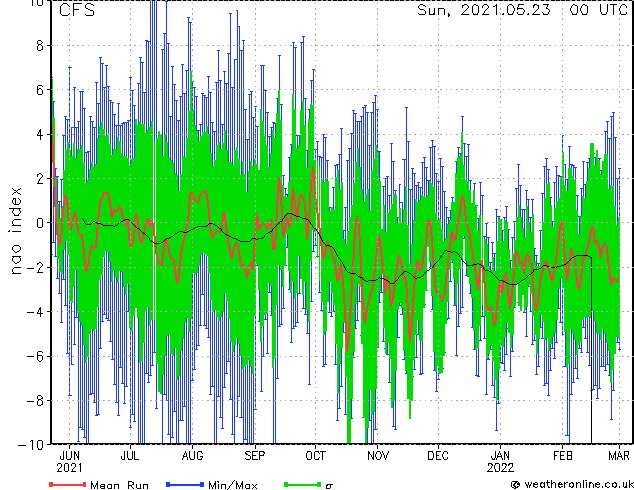This screenshot has width=634, height=490.
Task: Select the JUL month label
Action: pos(130,456)
